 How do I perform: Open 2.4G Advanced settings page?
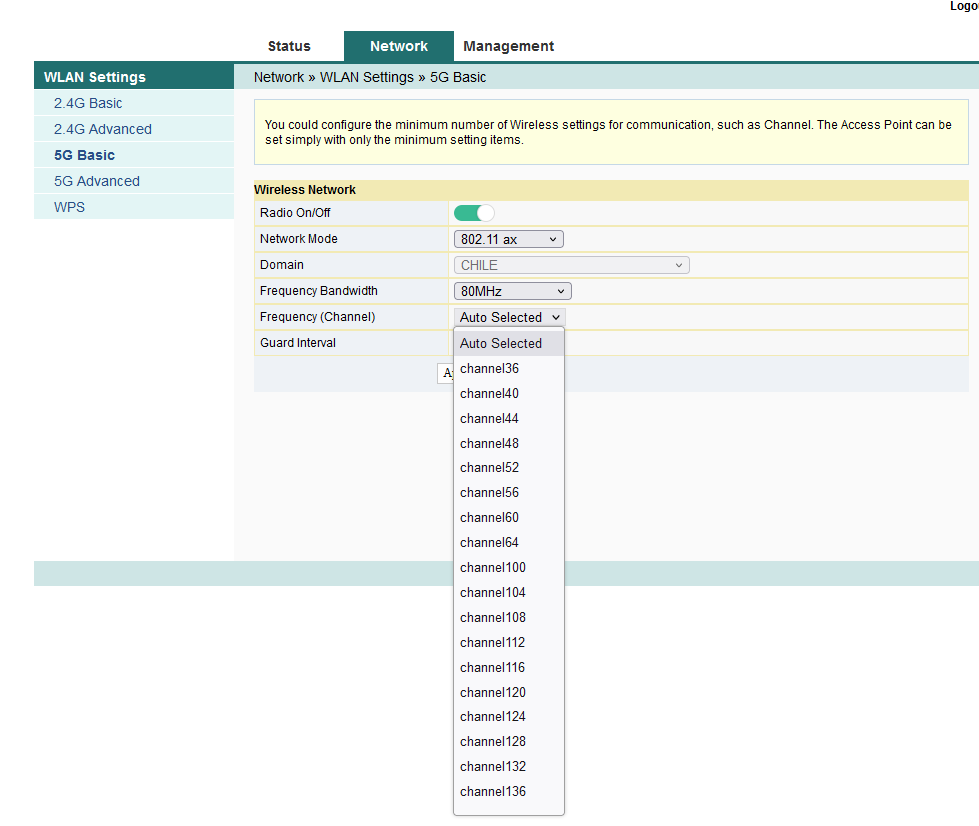(103, 129)
